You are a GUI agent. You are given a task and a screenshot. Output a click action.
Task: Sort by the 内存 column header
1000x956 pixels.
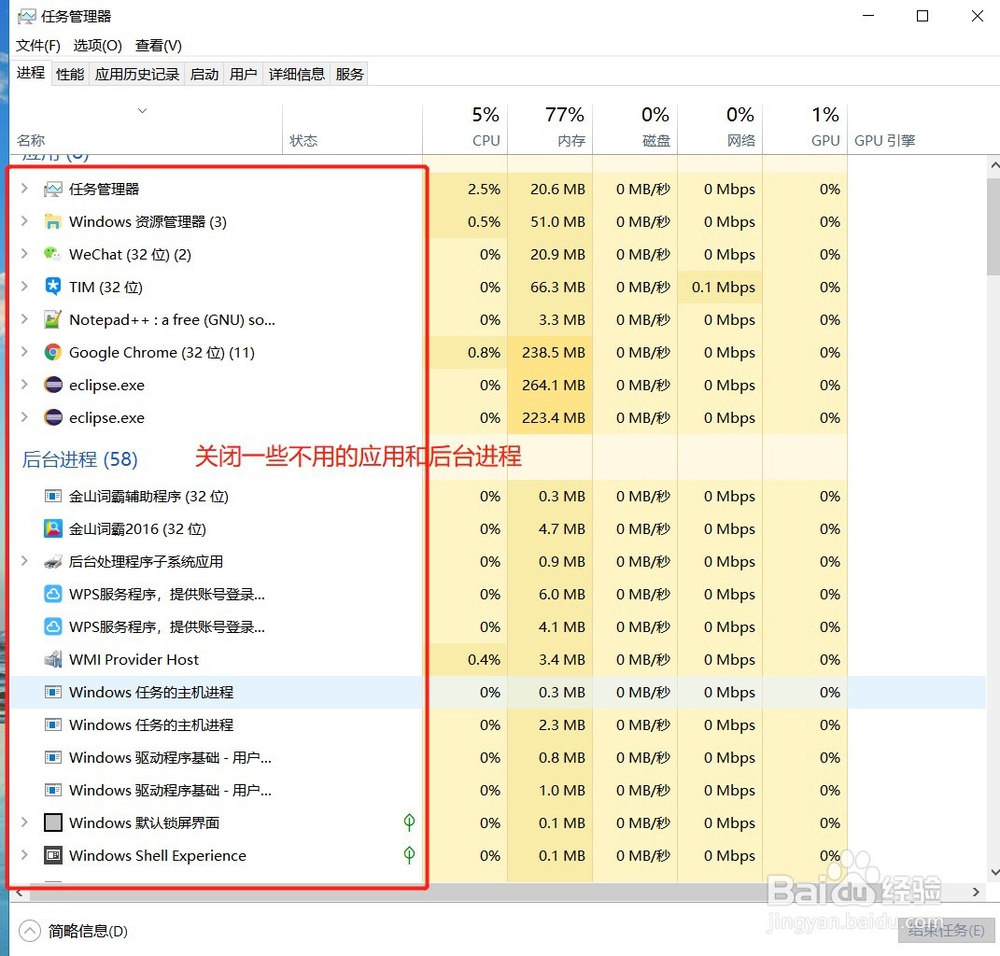coord(550,128)
